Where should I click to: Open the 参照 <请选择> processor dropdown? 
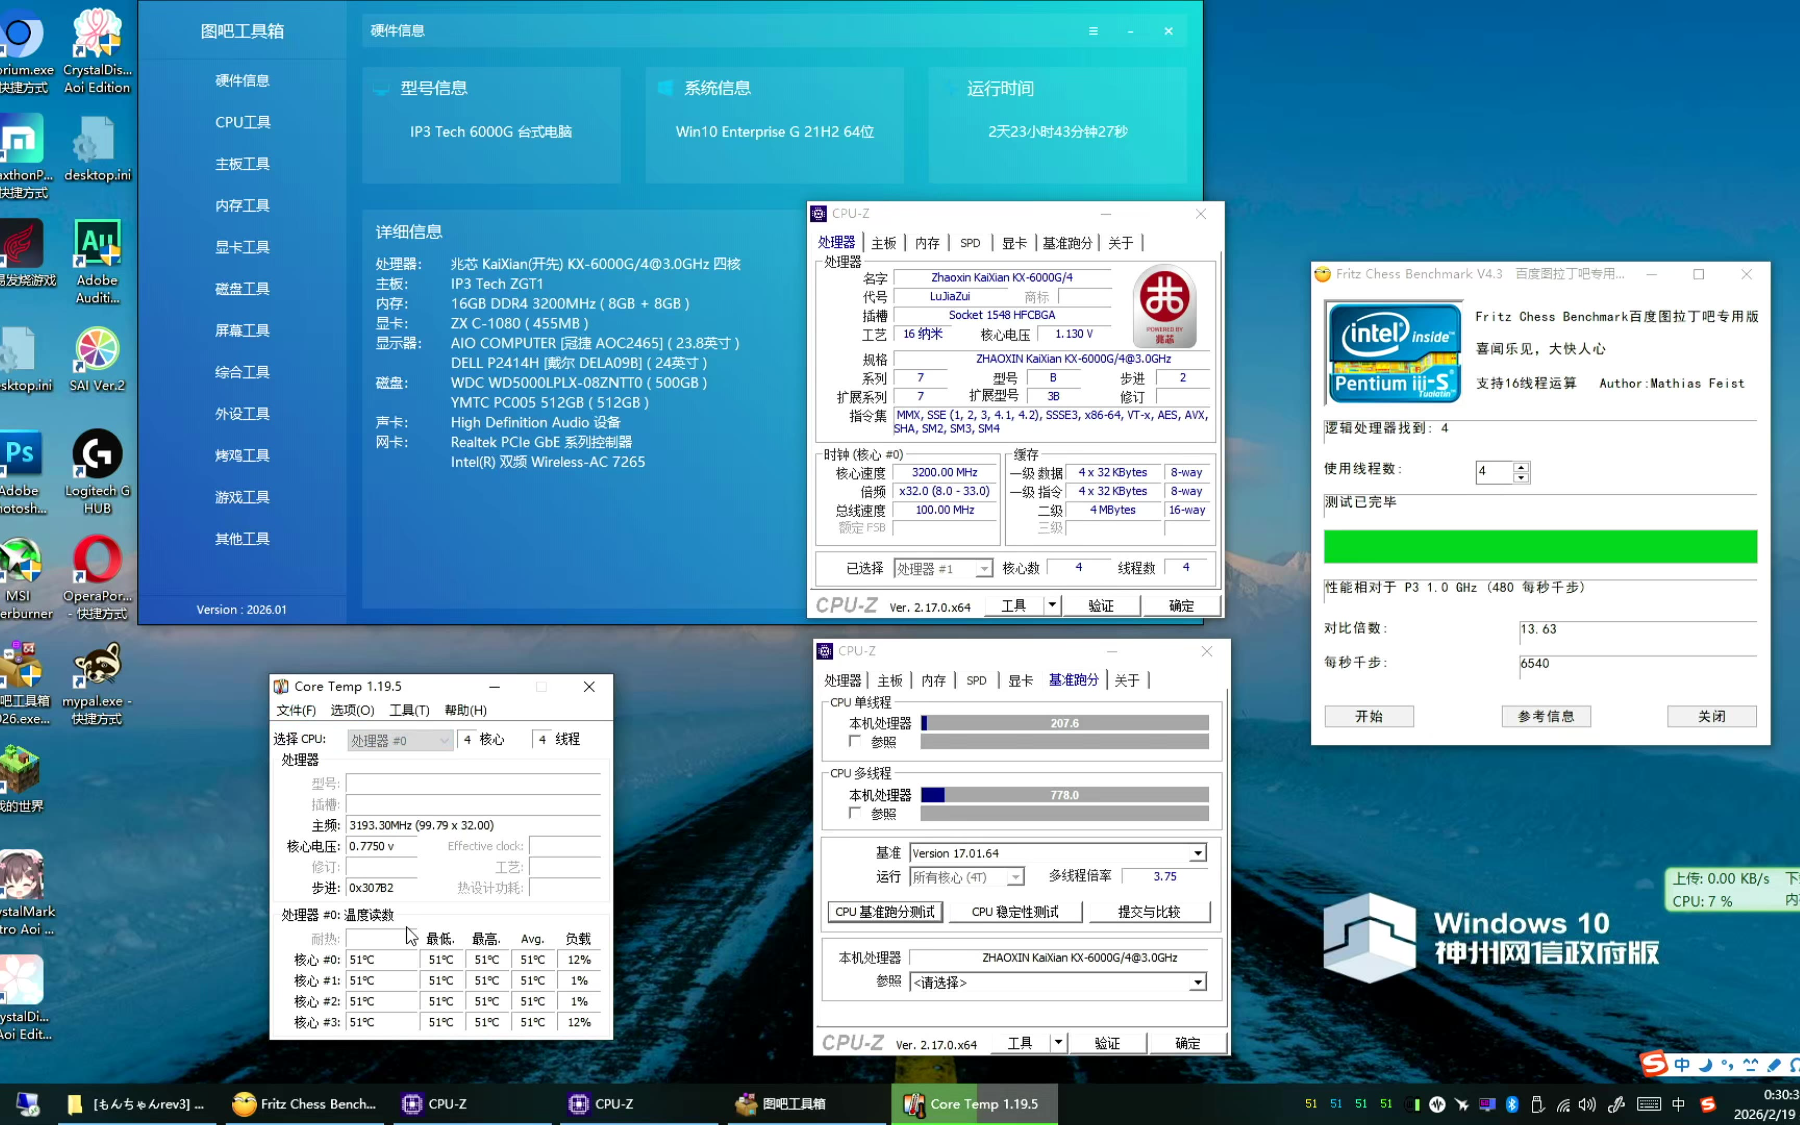point(1197,982)
